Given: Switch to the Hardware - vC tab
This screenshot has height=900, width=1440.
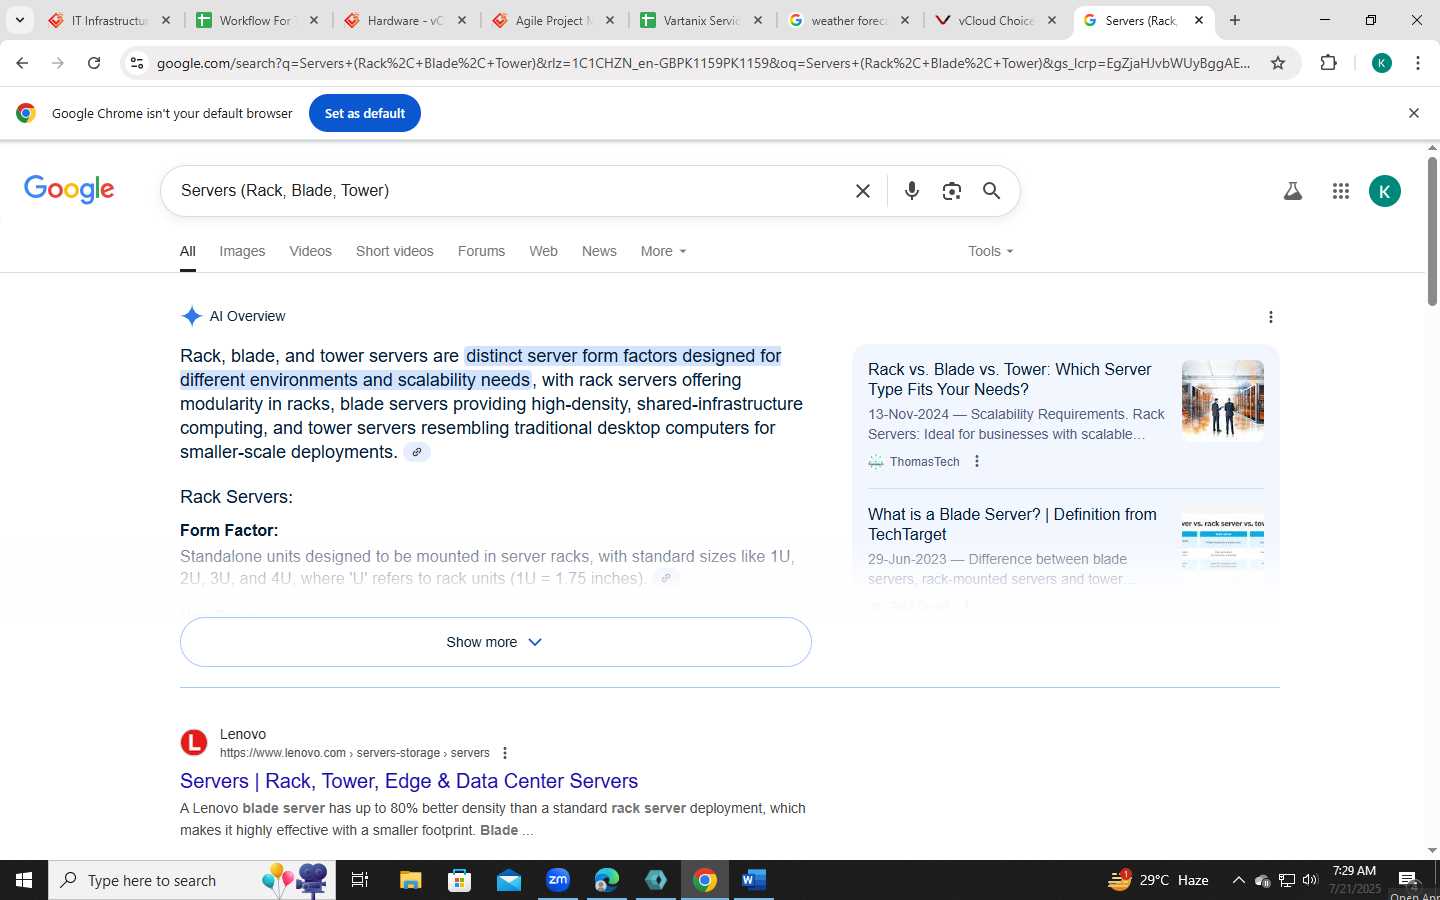Looking at the screenshot, I should (404, 20).
